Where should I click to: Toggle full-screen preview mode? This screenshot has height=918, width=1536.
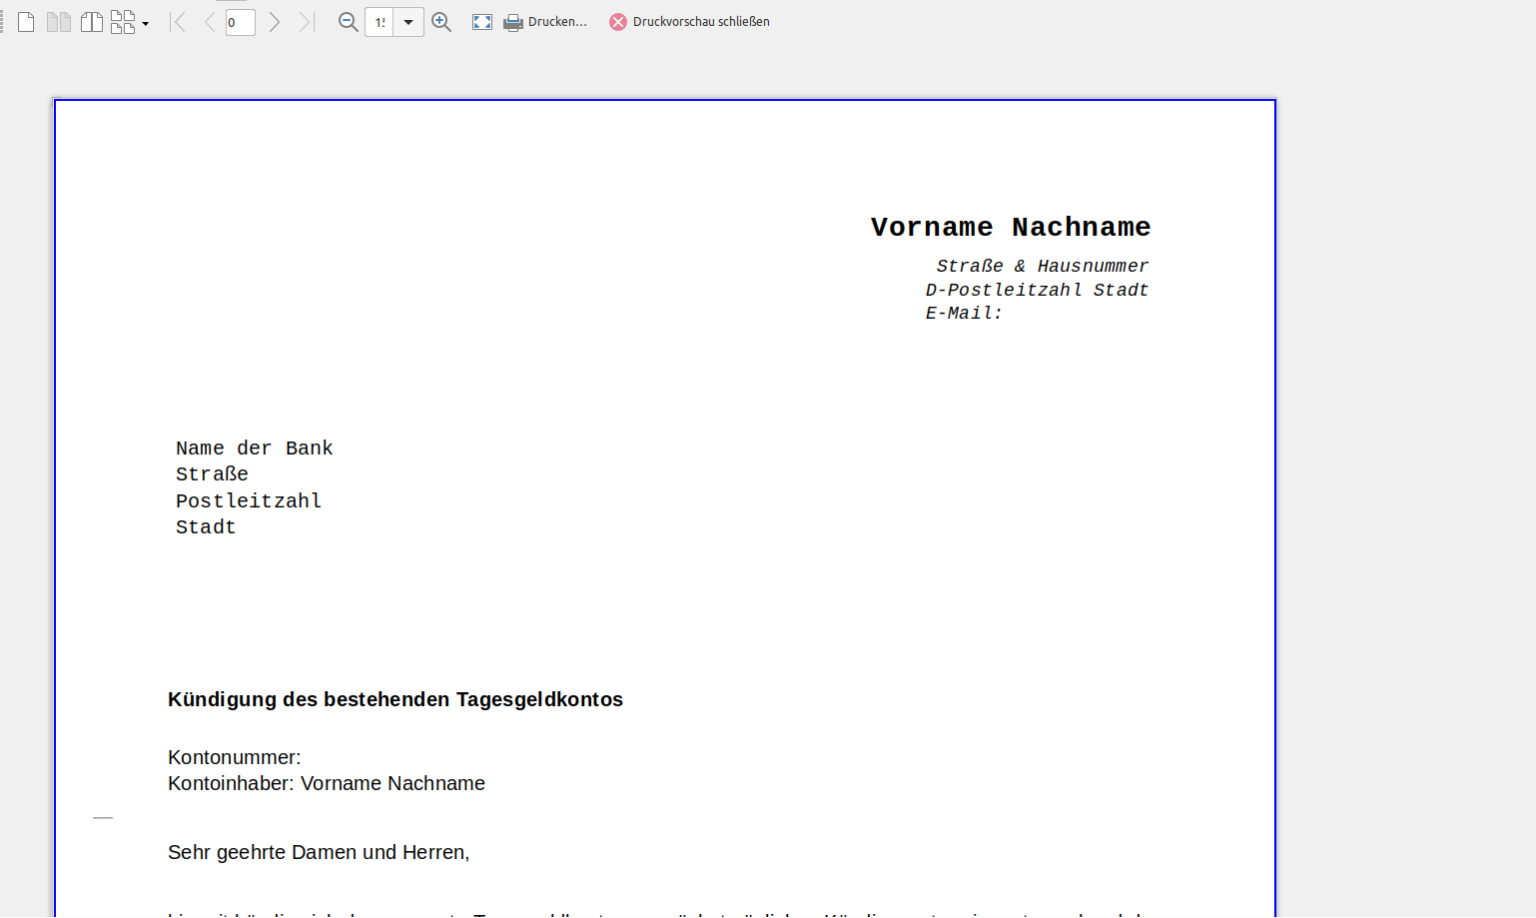point(482,21)
